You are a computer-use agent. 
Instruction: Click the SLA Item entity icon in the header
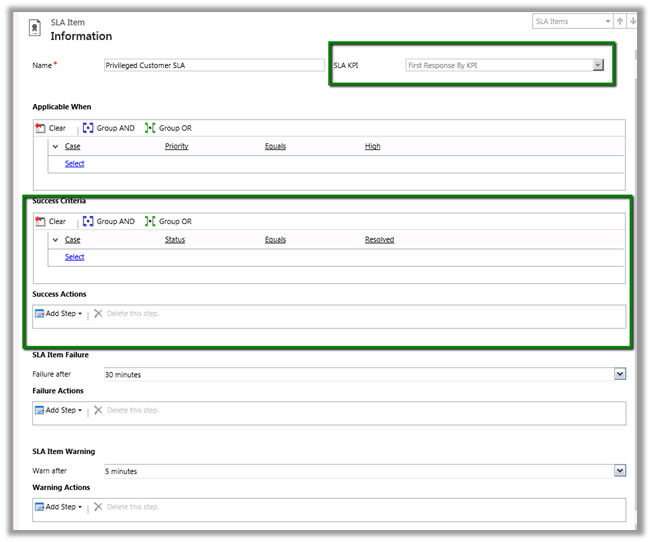35,28
